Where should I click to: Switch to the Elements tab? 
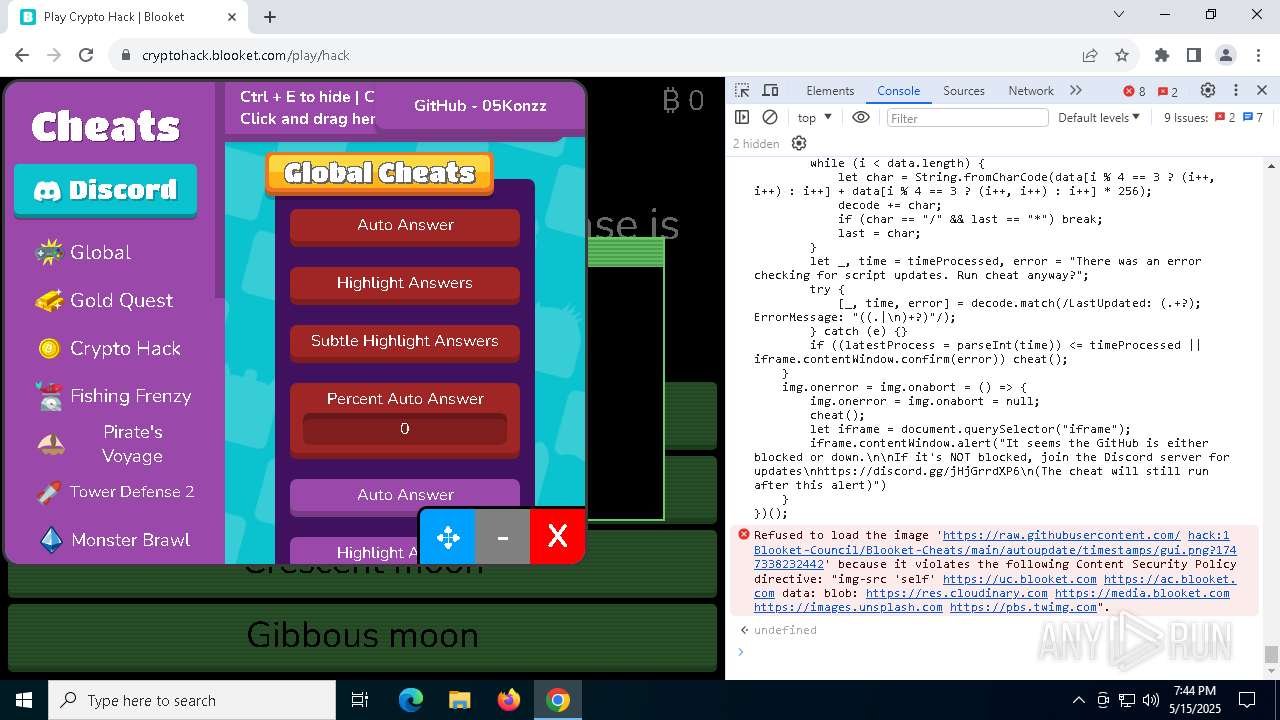[830, 90]
